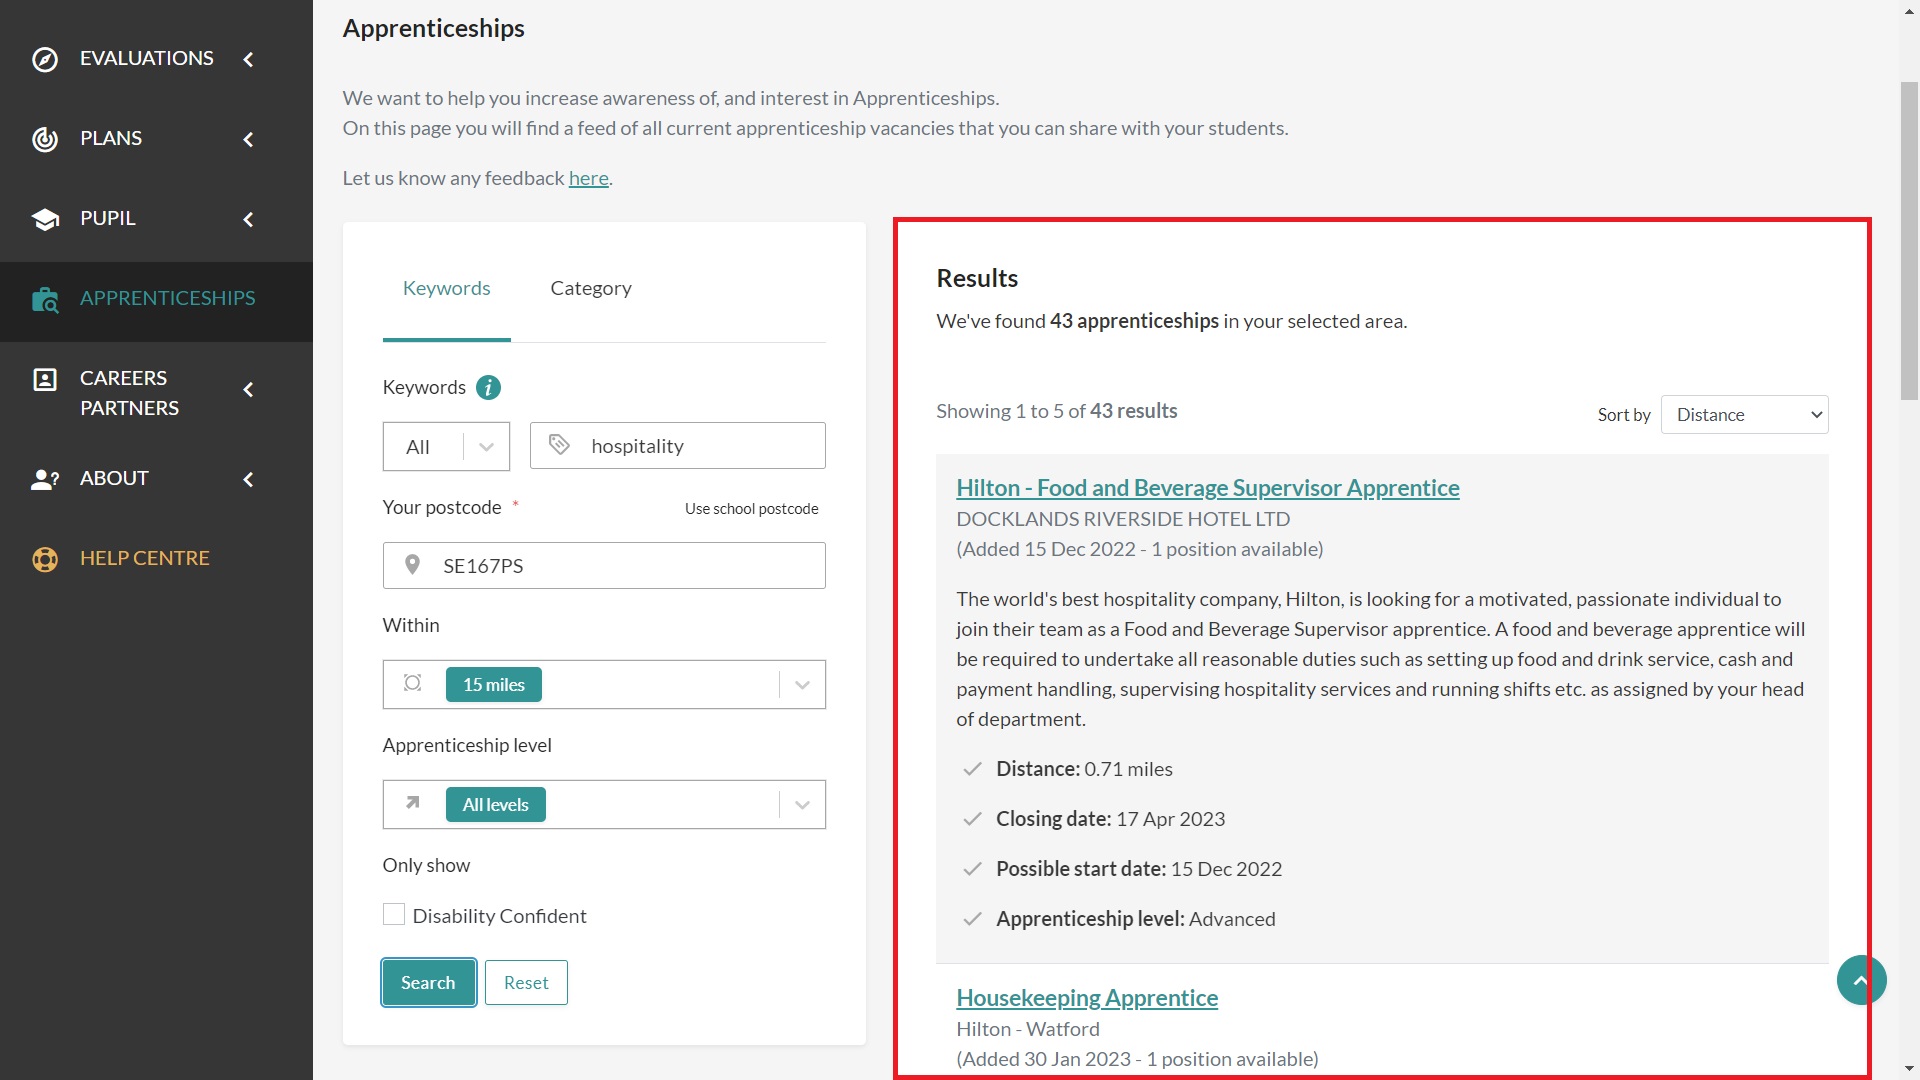This screenshot has height=1080, width=1920.
Task: Click the arrow icon in Apprenticeship level field
Action: pyautogui.click(x=412, y=803)
